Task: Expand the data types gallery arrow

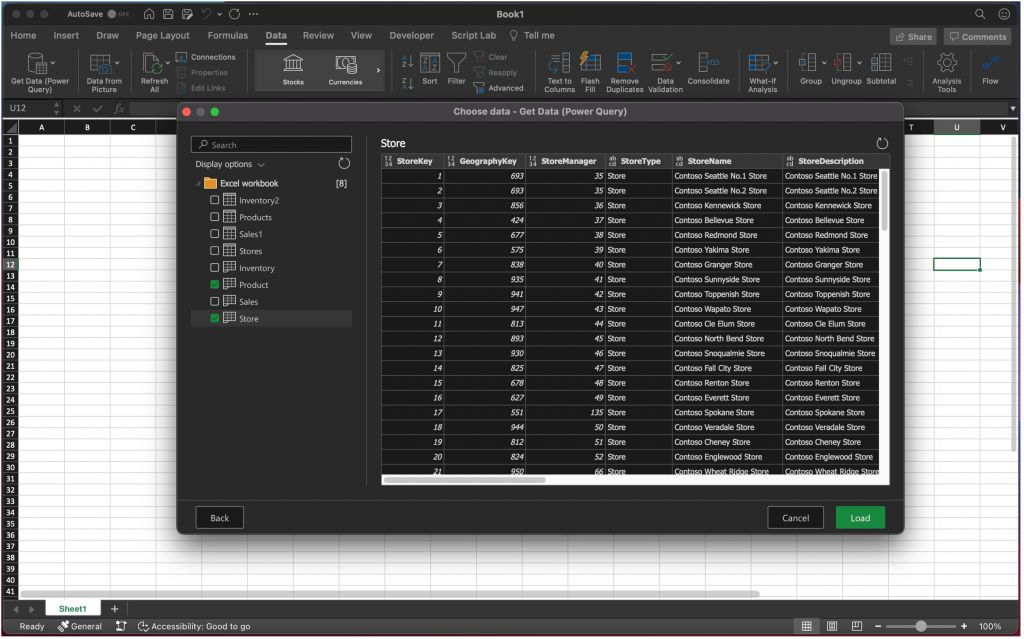Action: [x=378, y=71]
